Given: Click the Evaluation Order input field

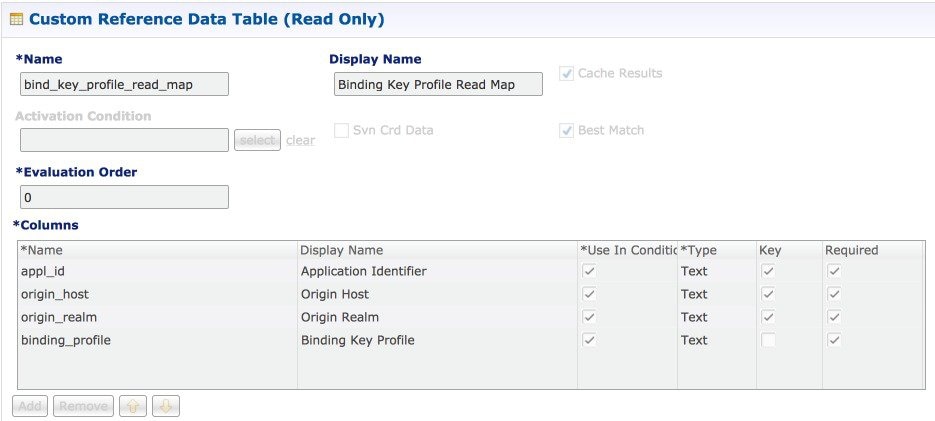Looking at the screenshot, I should coord(125,197).
